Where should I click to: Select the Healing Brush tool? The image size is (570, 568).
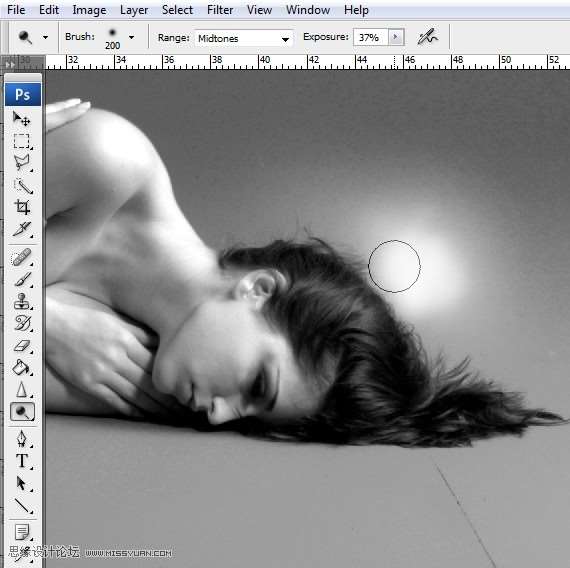[x=22, y=257]
